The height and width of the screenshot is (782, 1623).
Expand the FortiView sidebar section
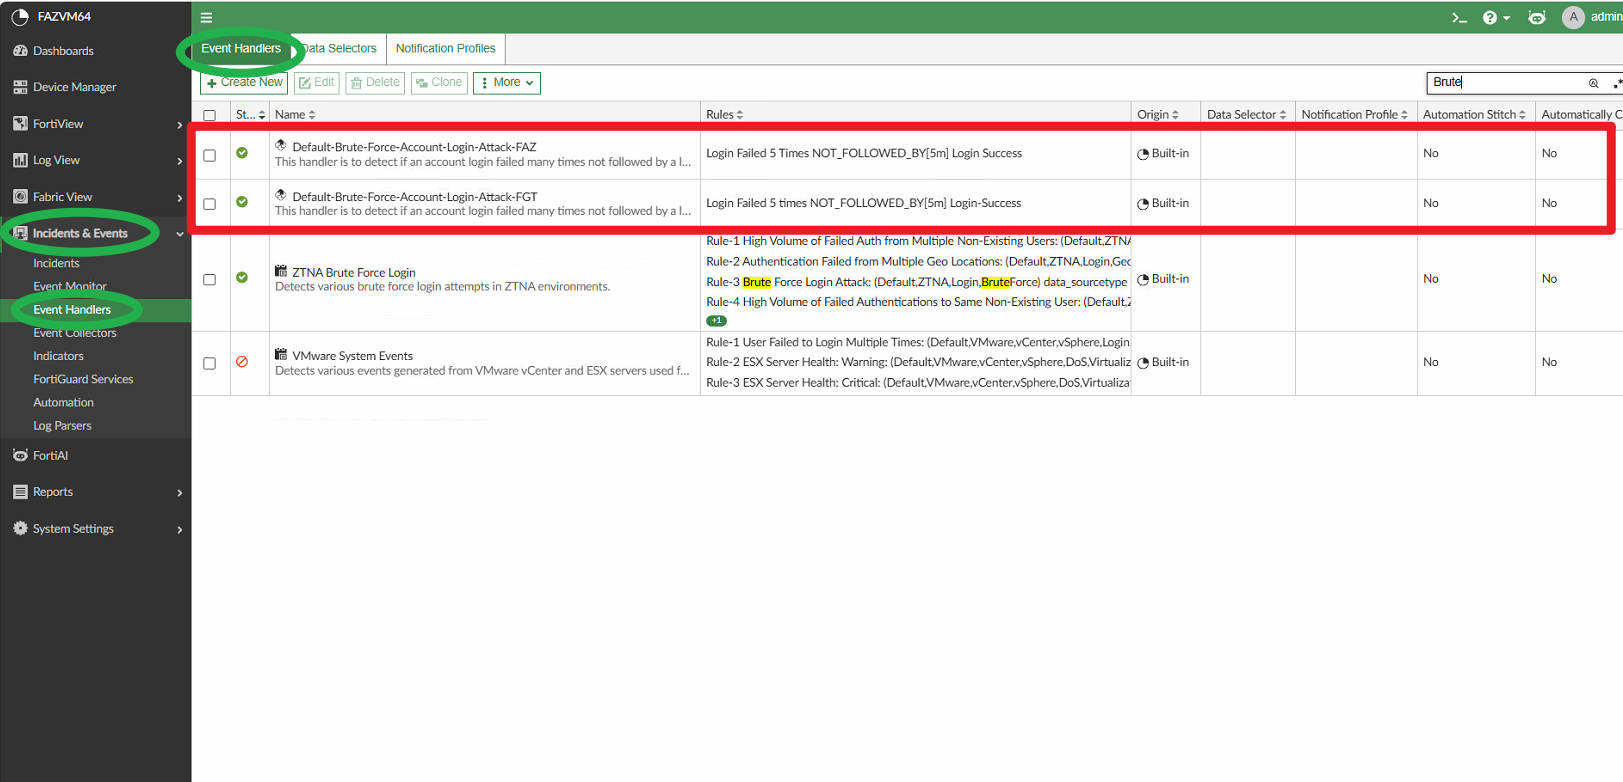click(180, 125)
